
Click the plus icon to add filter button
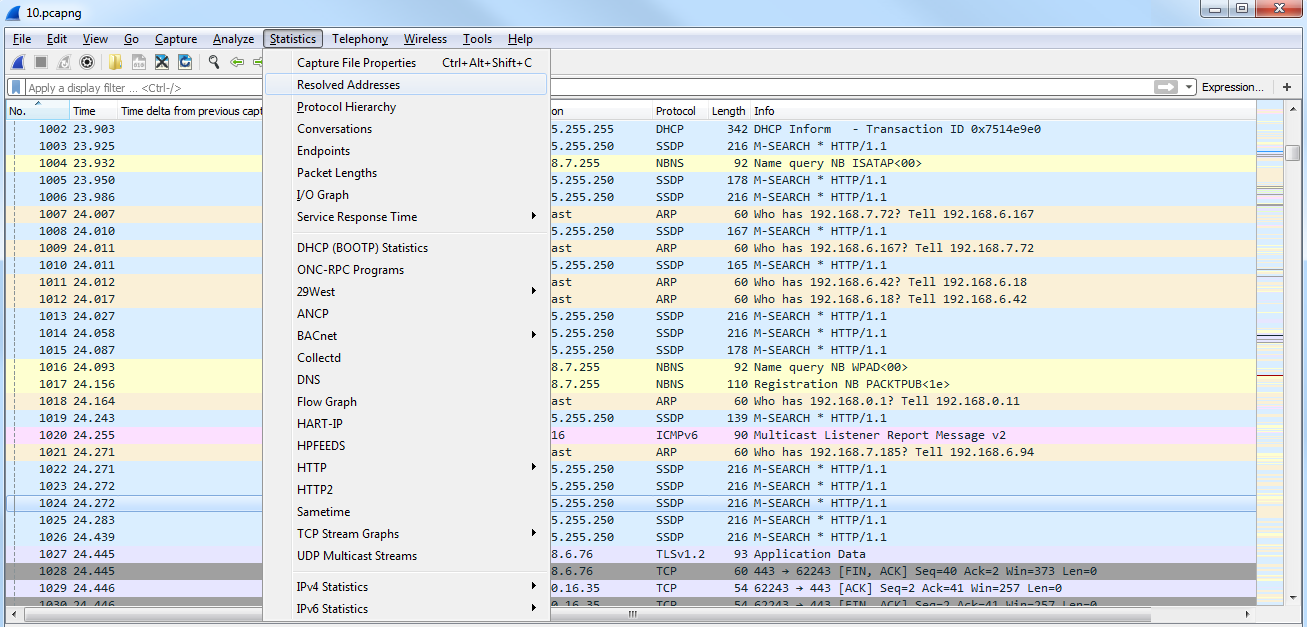(x=1286, y=88)
